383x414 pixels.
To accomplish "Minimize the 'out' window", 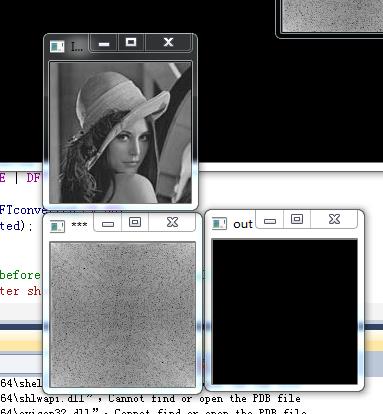I will click(270, 220).
